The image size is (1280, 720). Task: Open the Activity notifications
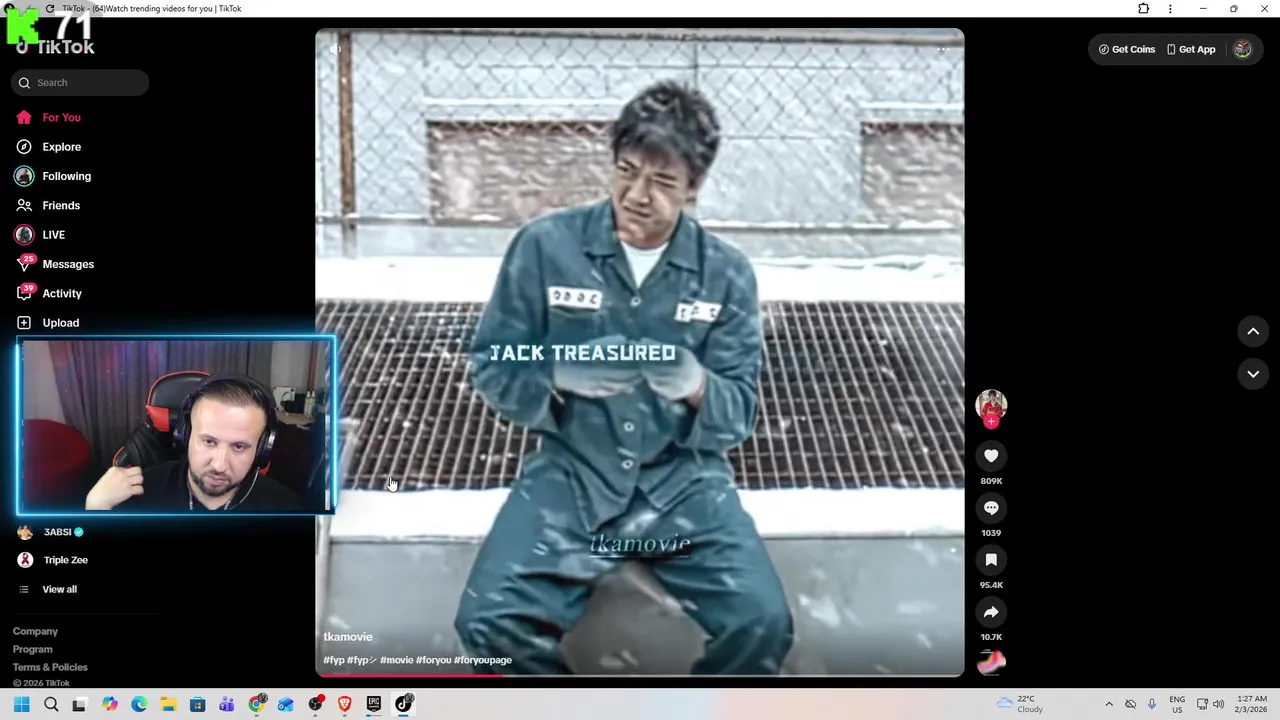62,293
